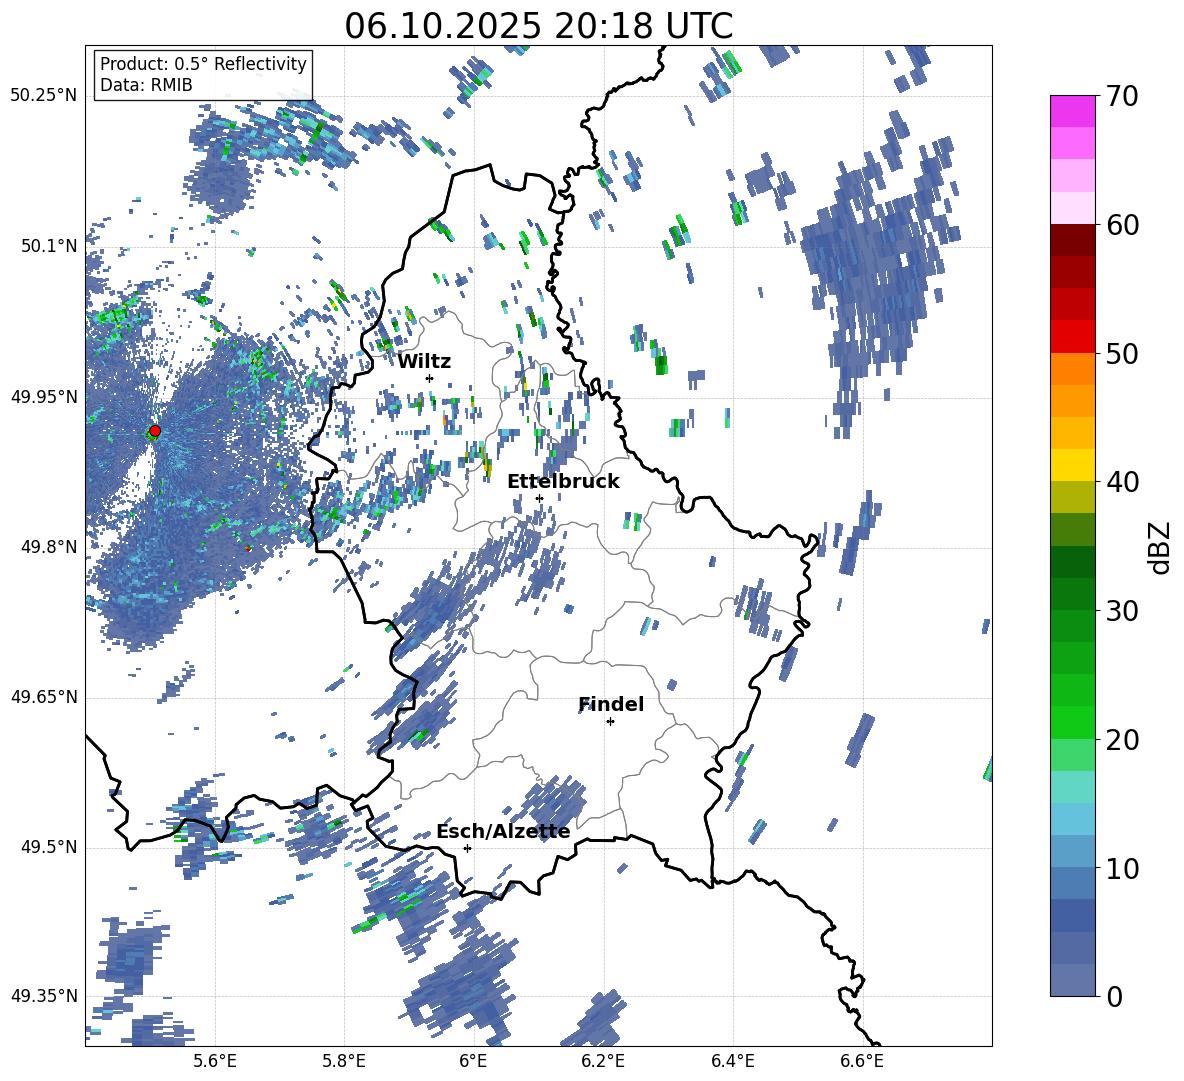Click the Ettelbruck city label
This screenshot has height=1081, width=1184.
coord(563,481)
